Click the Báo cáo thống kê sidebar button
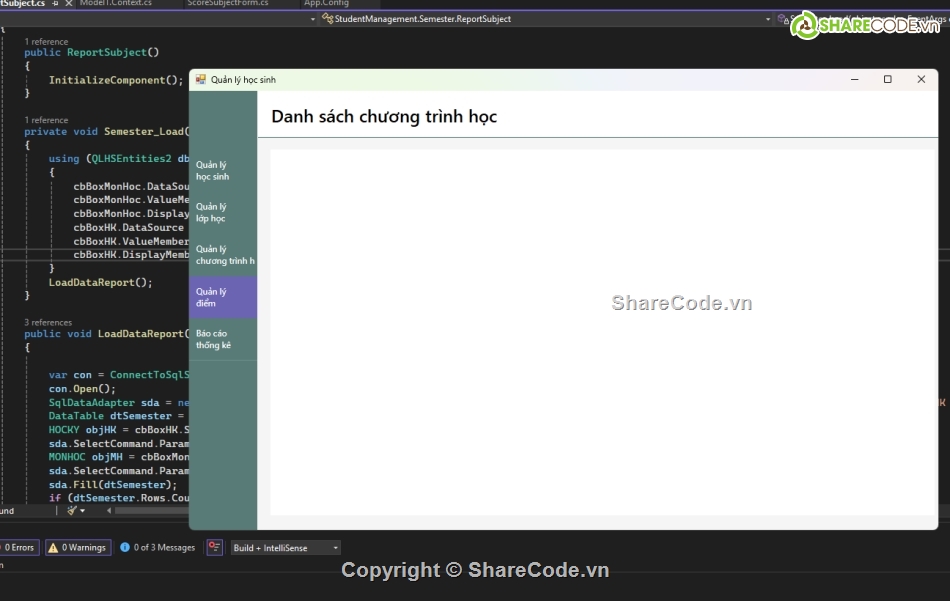The width and height of the screenshot is (950, 601). pos(223,339)
